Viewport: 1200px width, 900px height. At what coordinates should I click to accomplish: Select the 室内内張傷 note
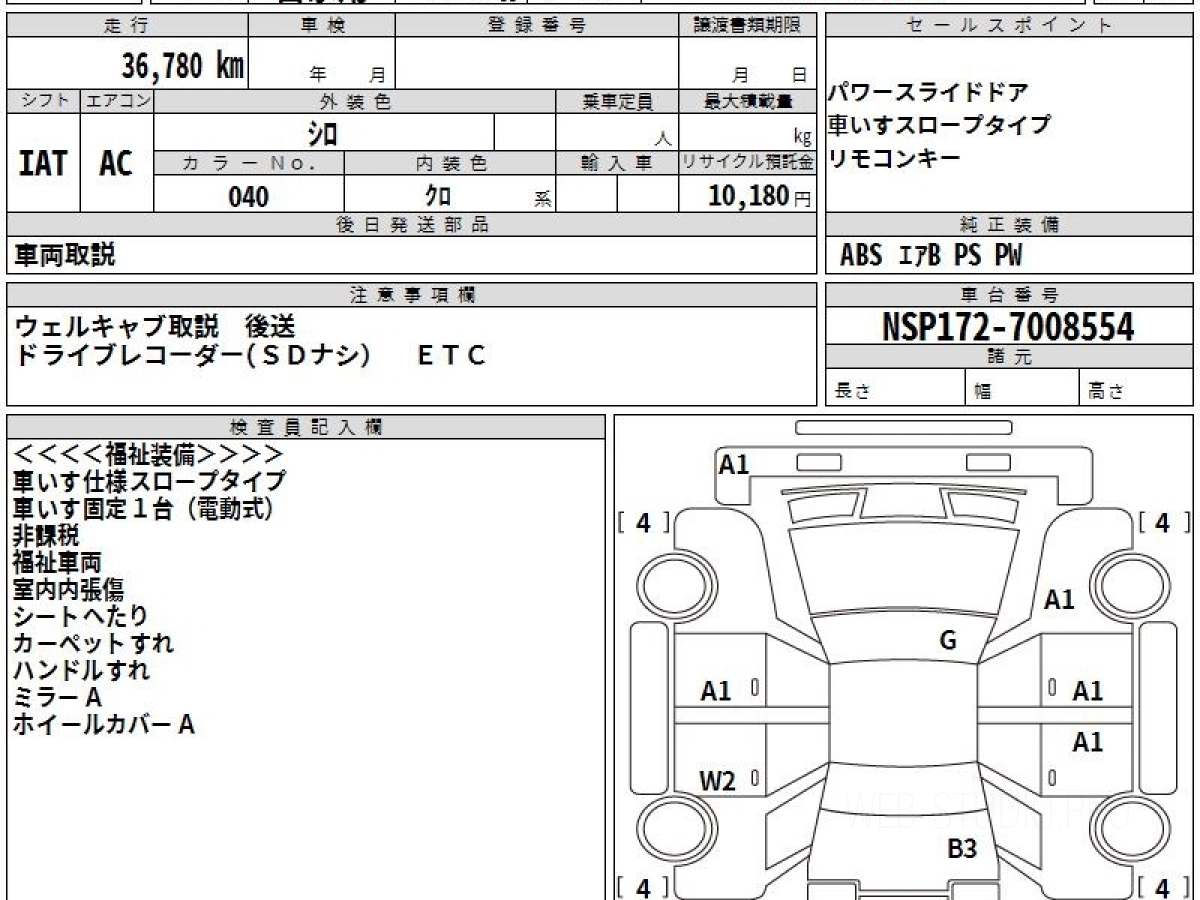(x=68, y=590)
